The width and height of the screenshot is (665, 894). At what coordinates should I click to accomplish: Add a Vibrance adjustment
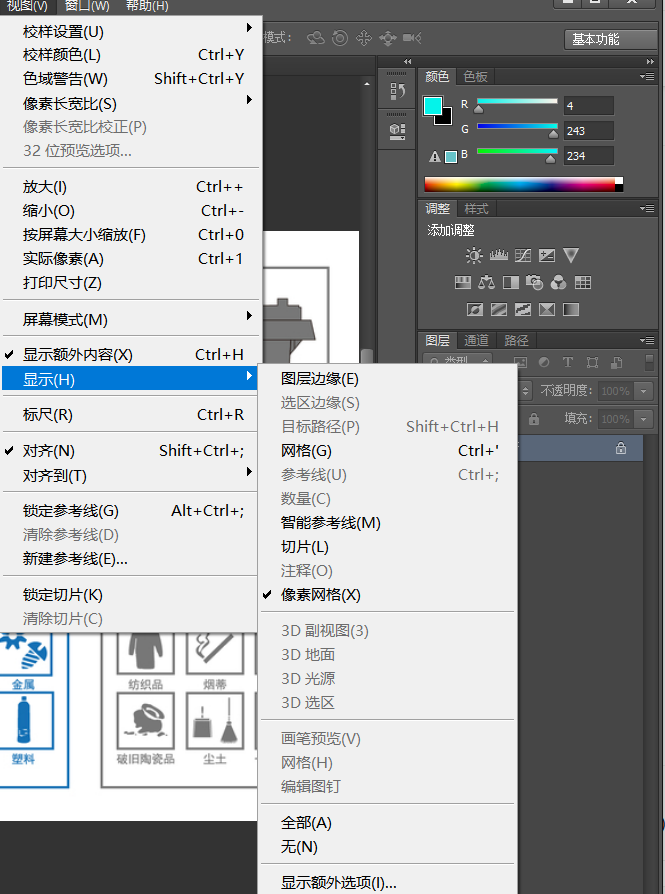[x=571, y=255]
